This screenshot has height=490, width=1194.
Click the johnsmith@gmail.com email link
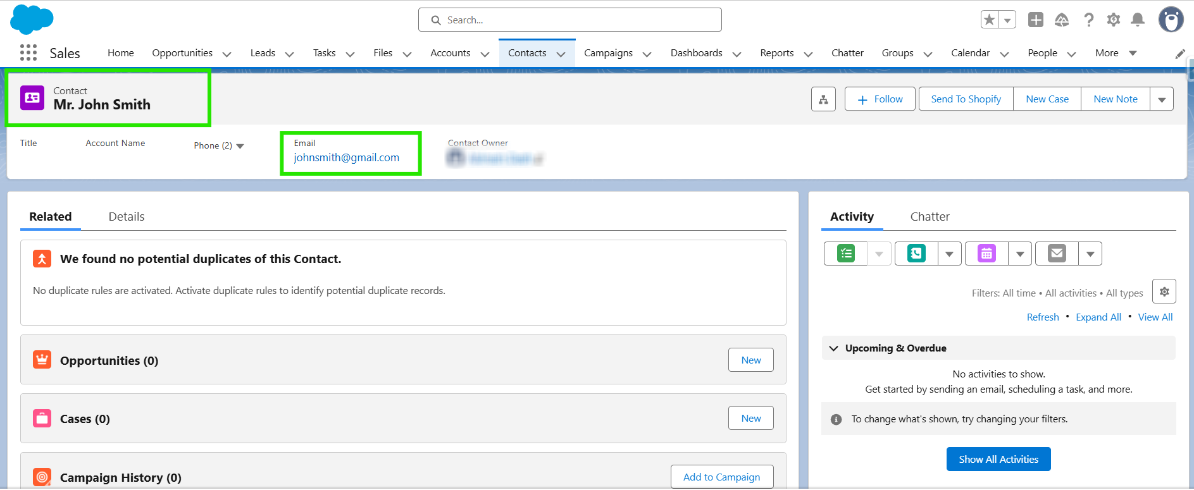(346, 158)
